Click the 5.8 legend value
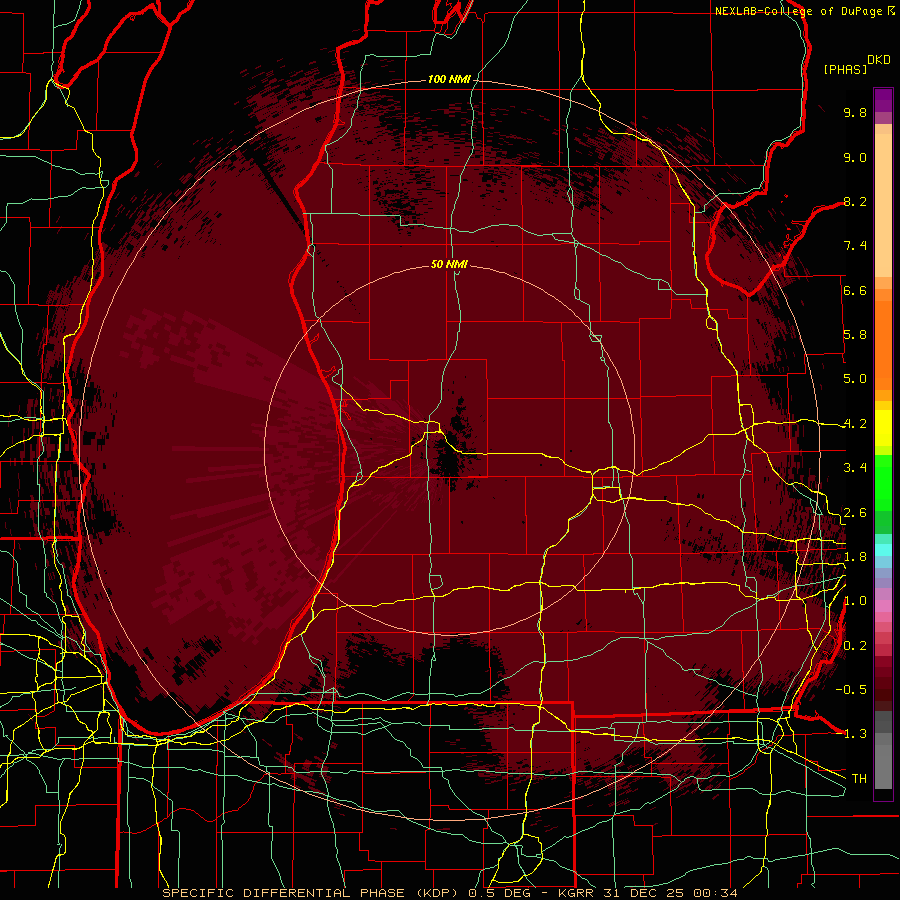 point(855,335)
